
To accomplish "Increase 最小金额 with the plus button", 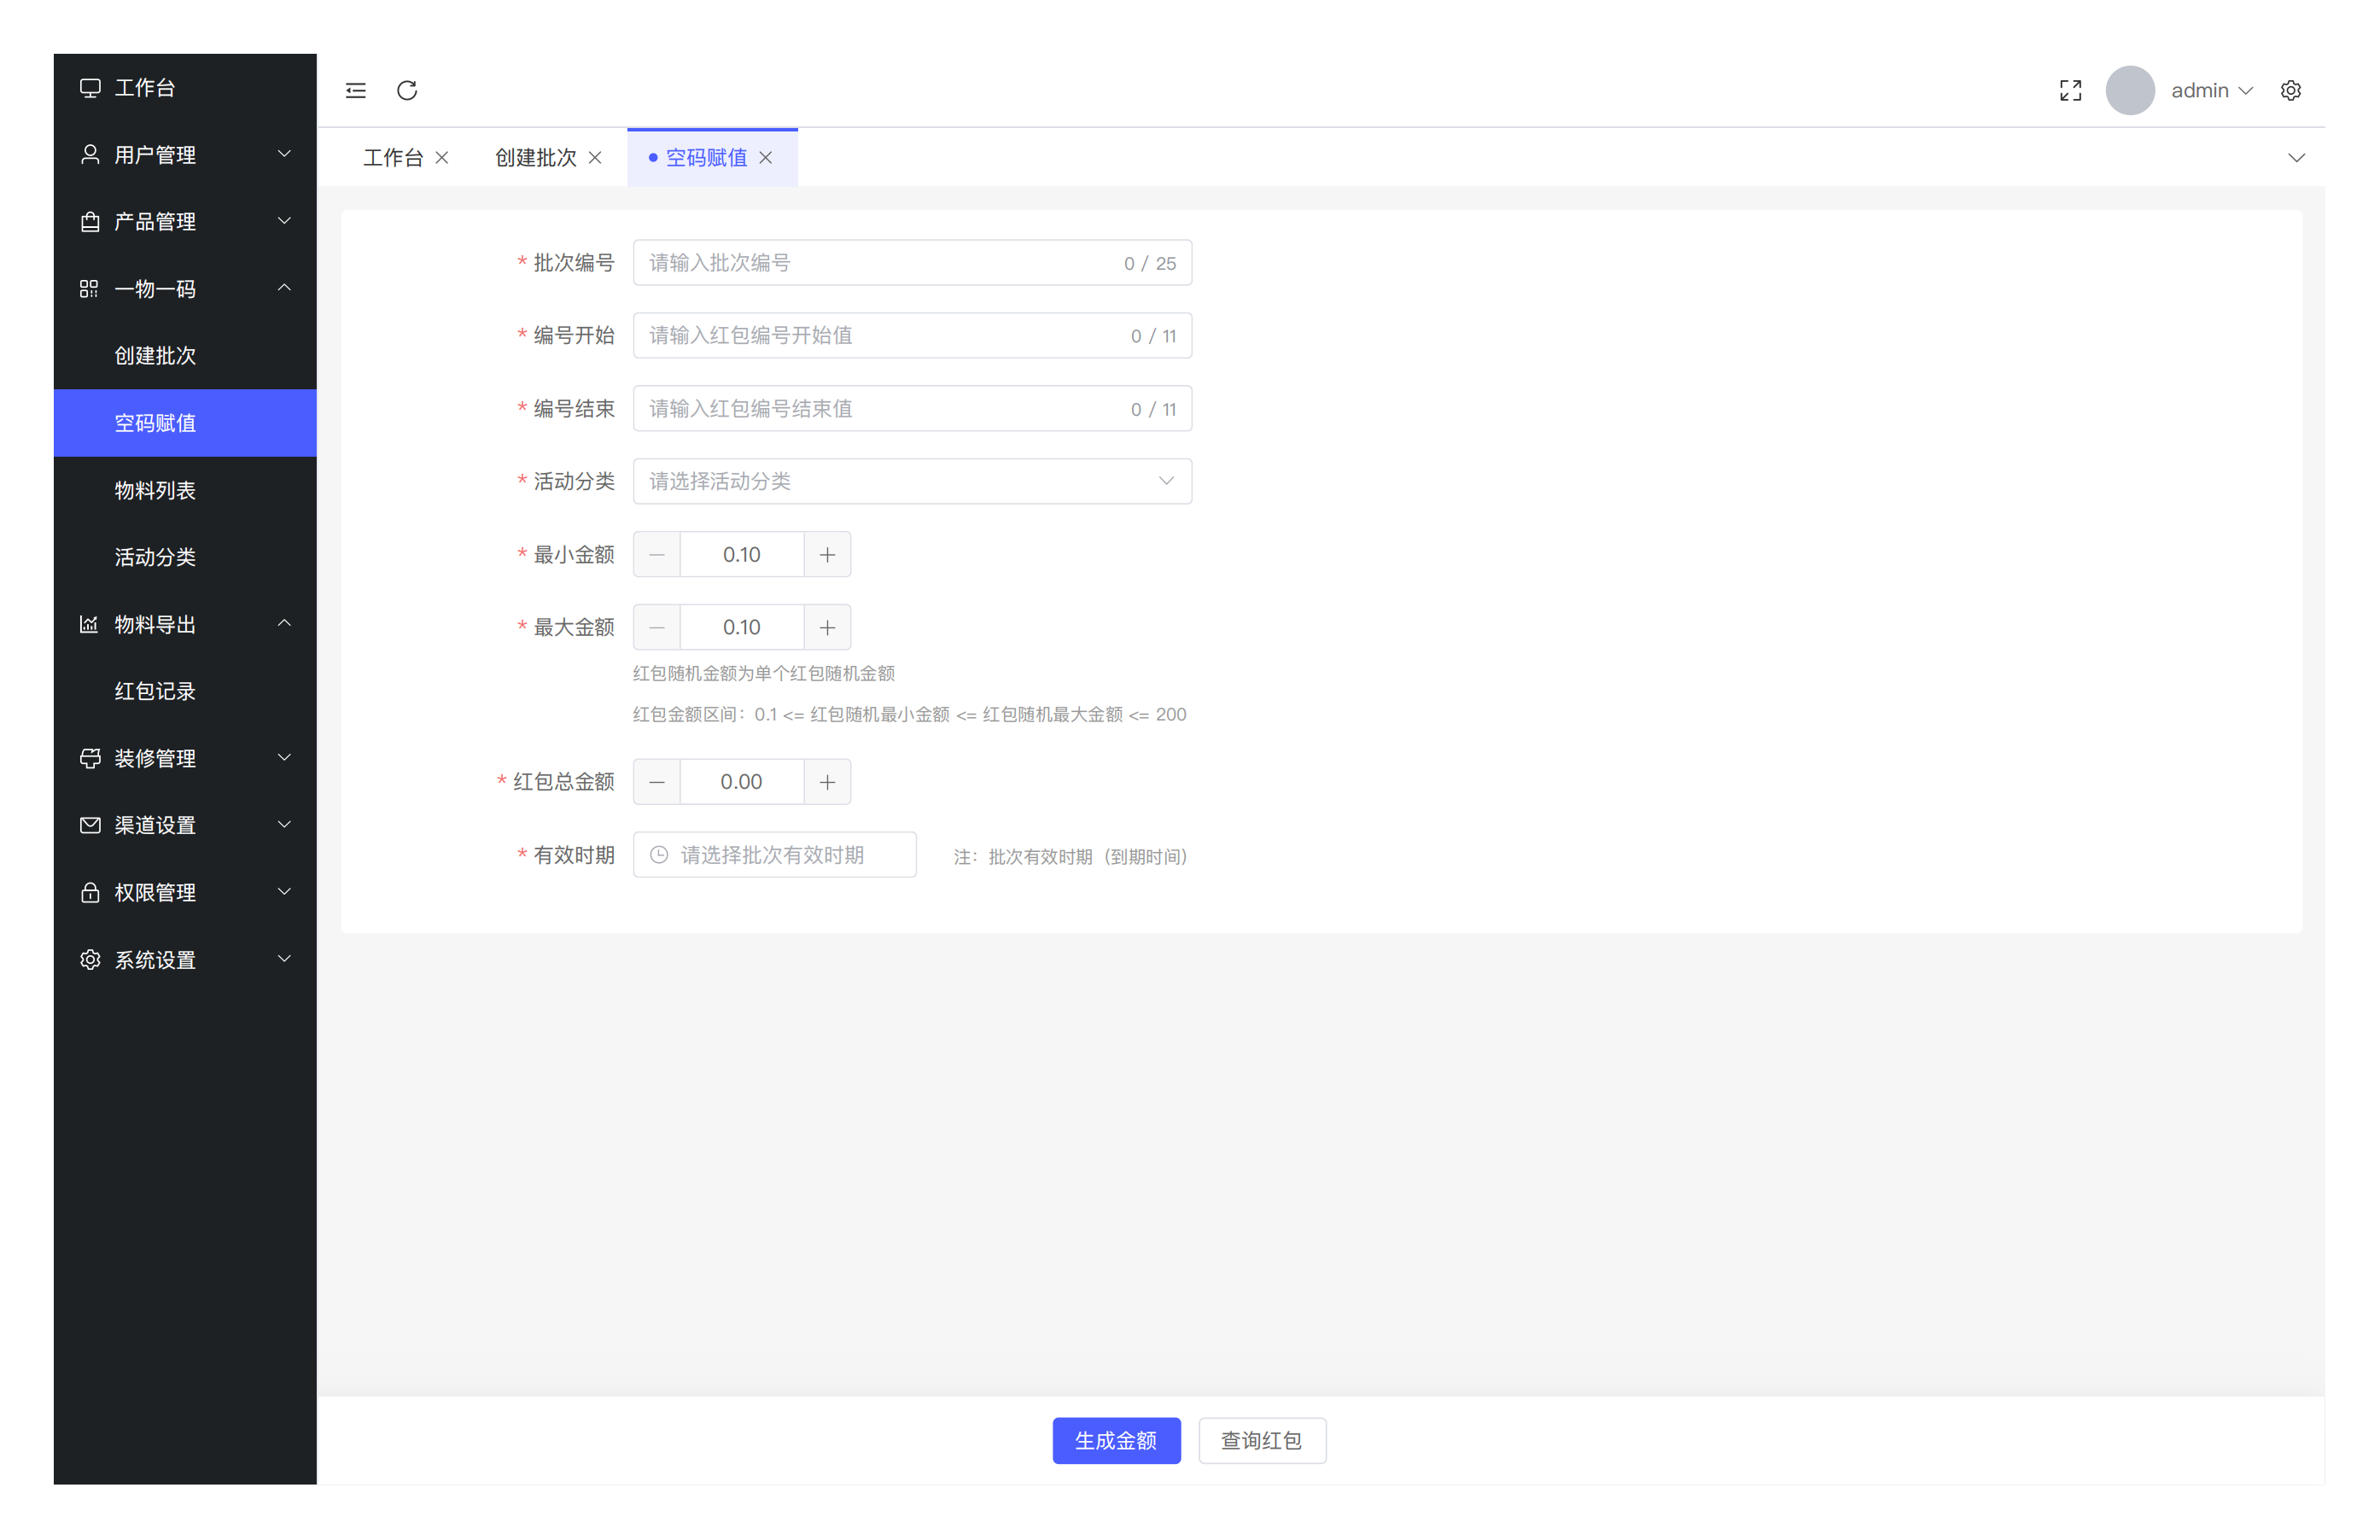I will (827, 555).
